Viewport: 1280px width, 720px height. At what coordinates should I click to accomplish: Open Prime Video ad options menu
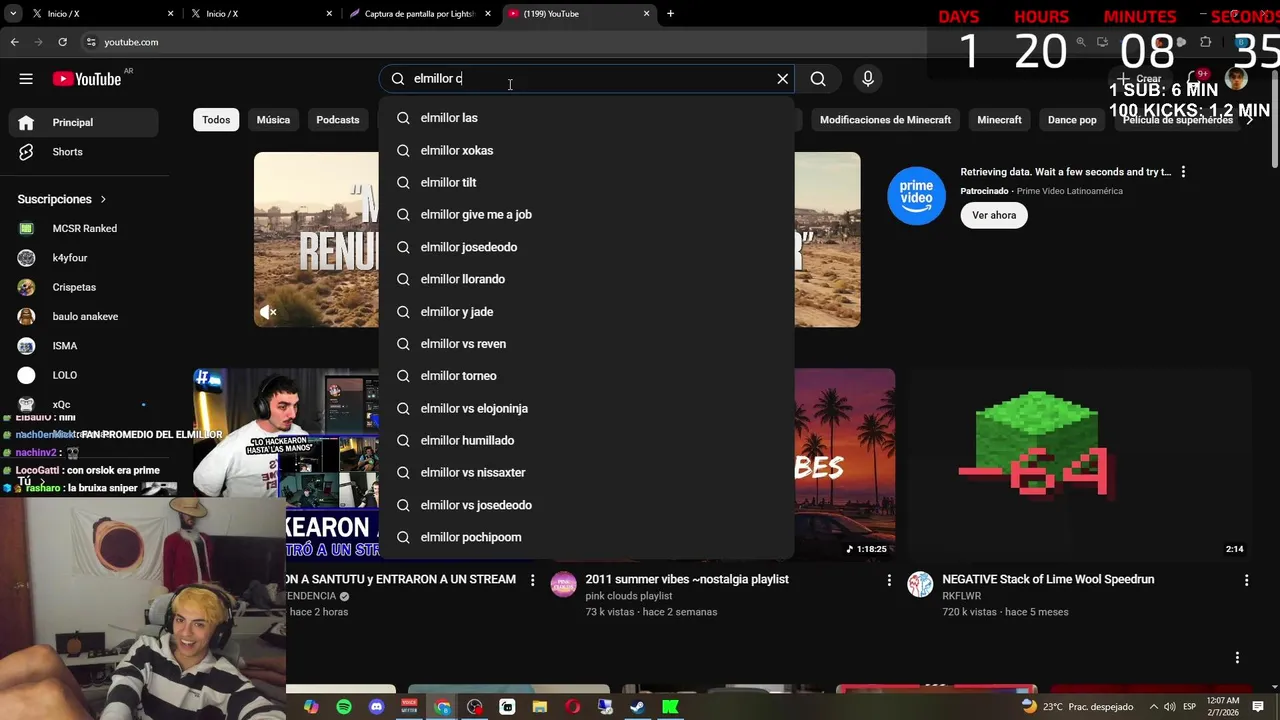[1183, 172]
